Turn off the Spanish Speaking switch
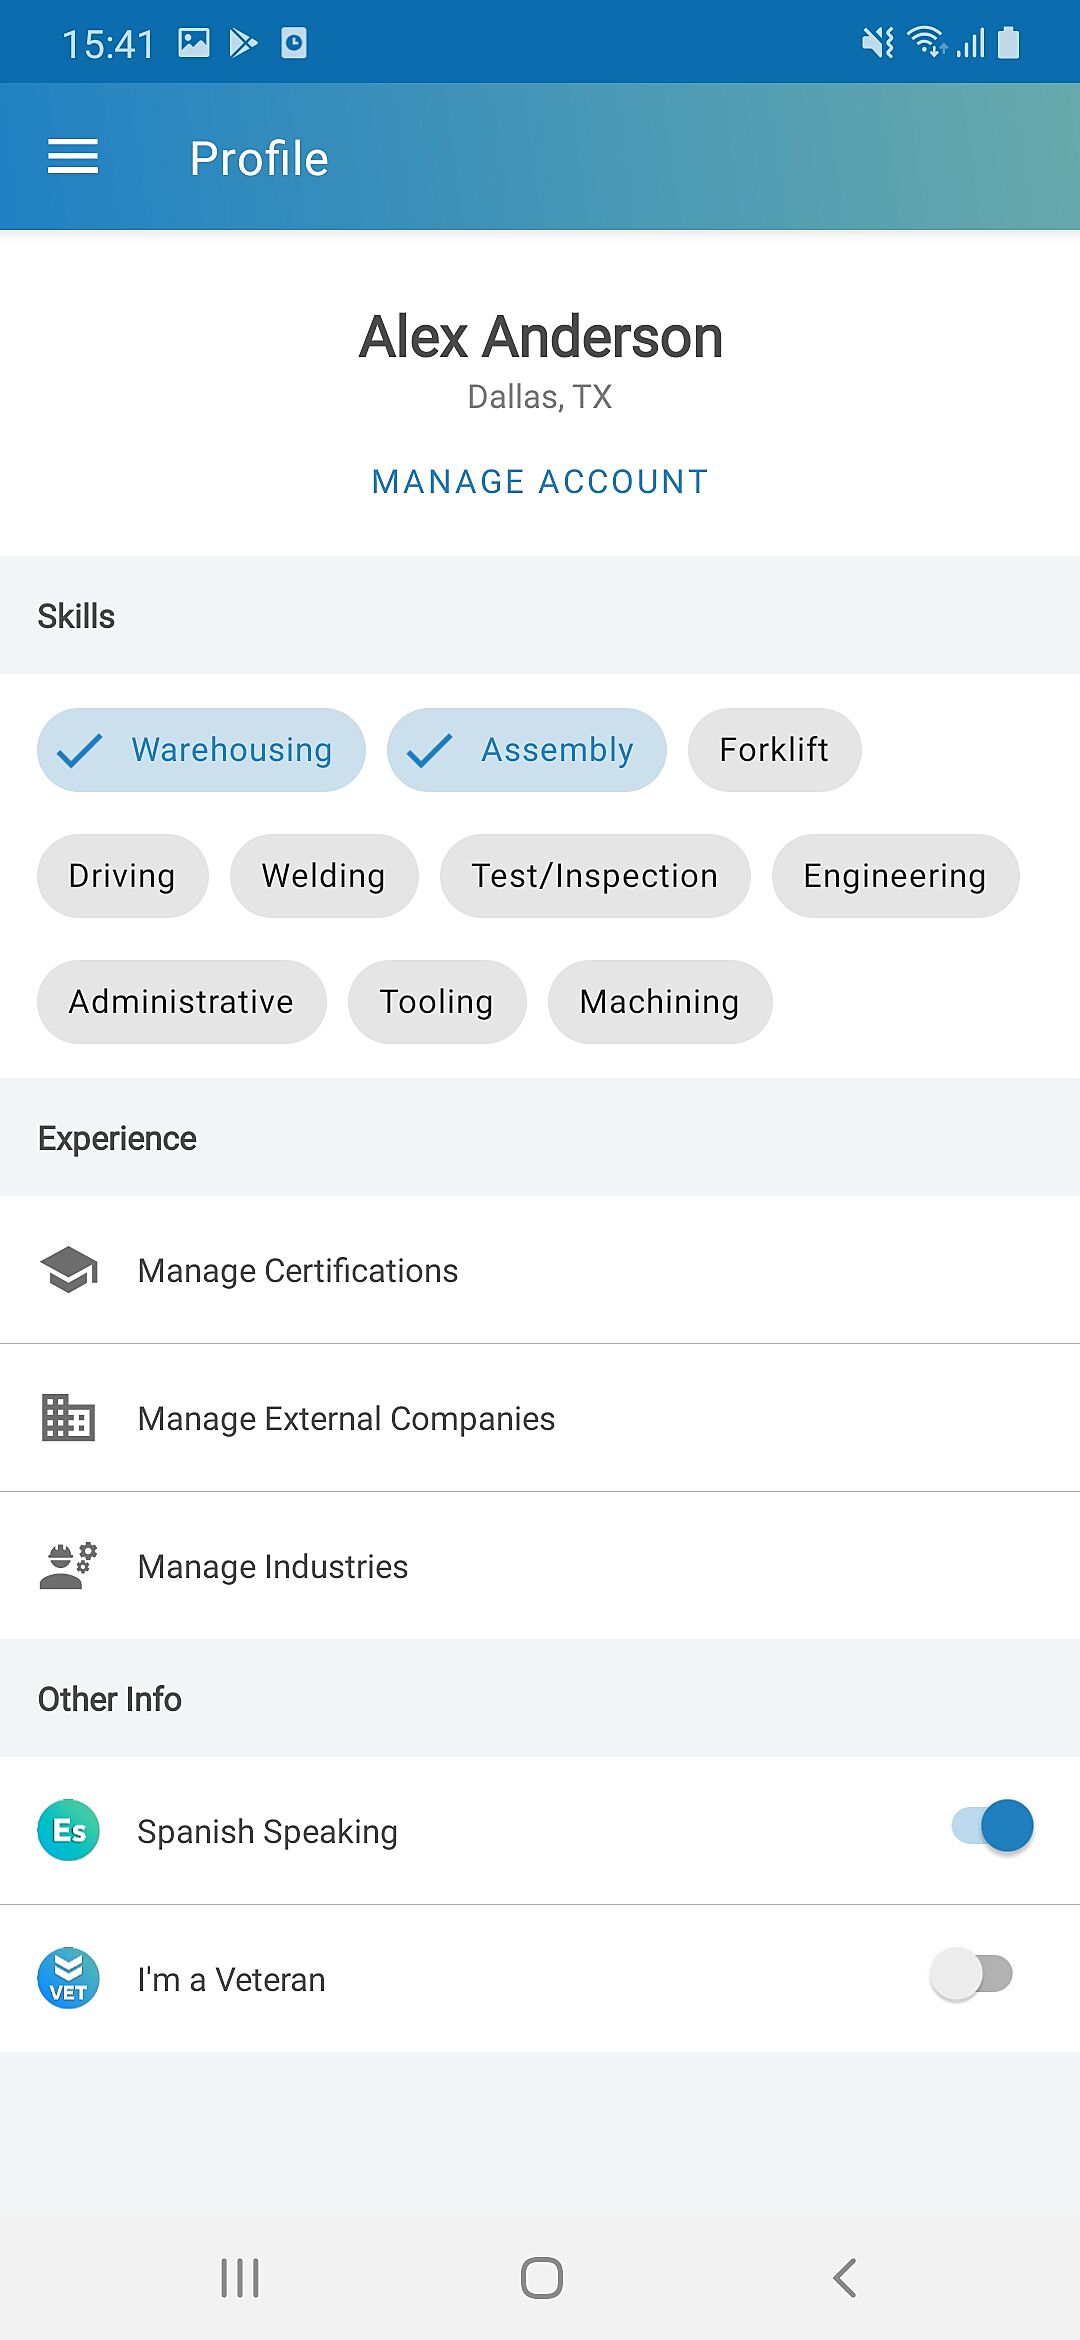 pyautogui.click(x=992, y=1826)
